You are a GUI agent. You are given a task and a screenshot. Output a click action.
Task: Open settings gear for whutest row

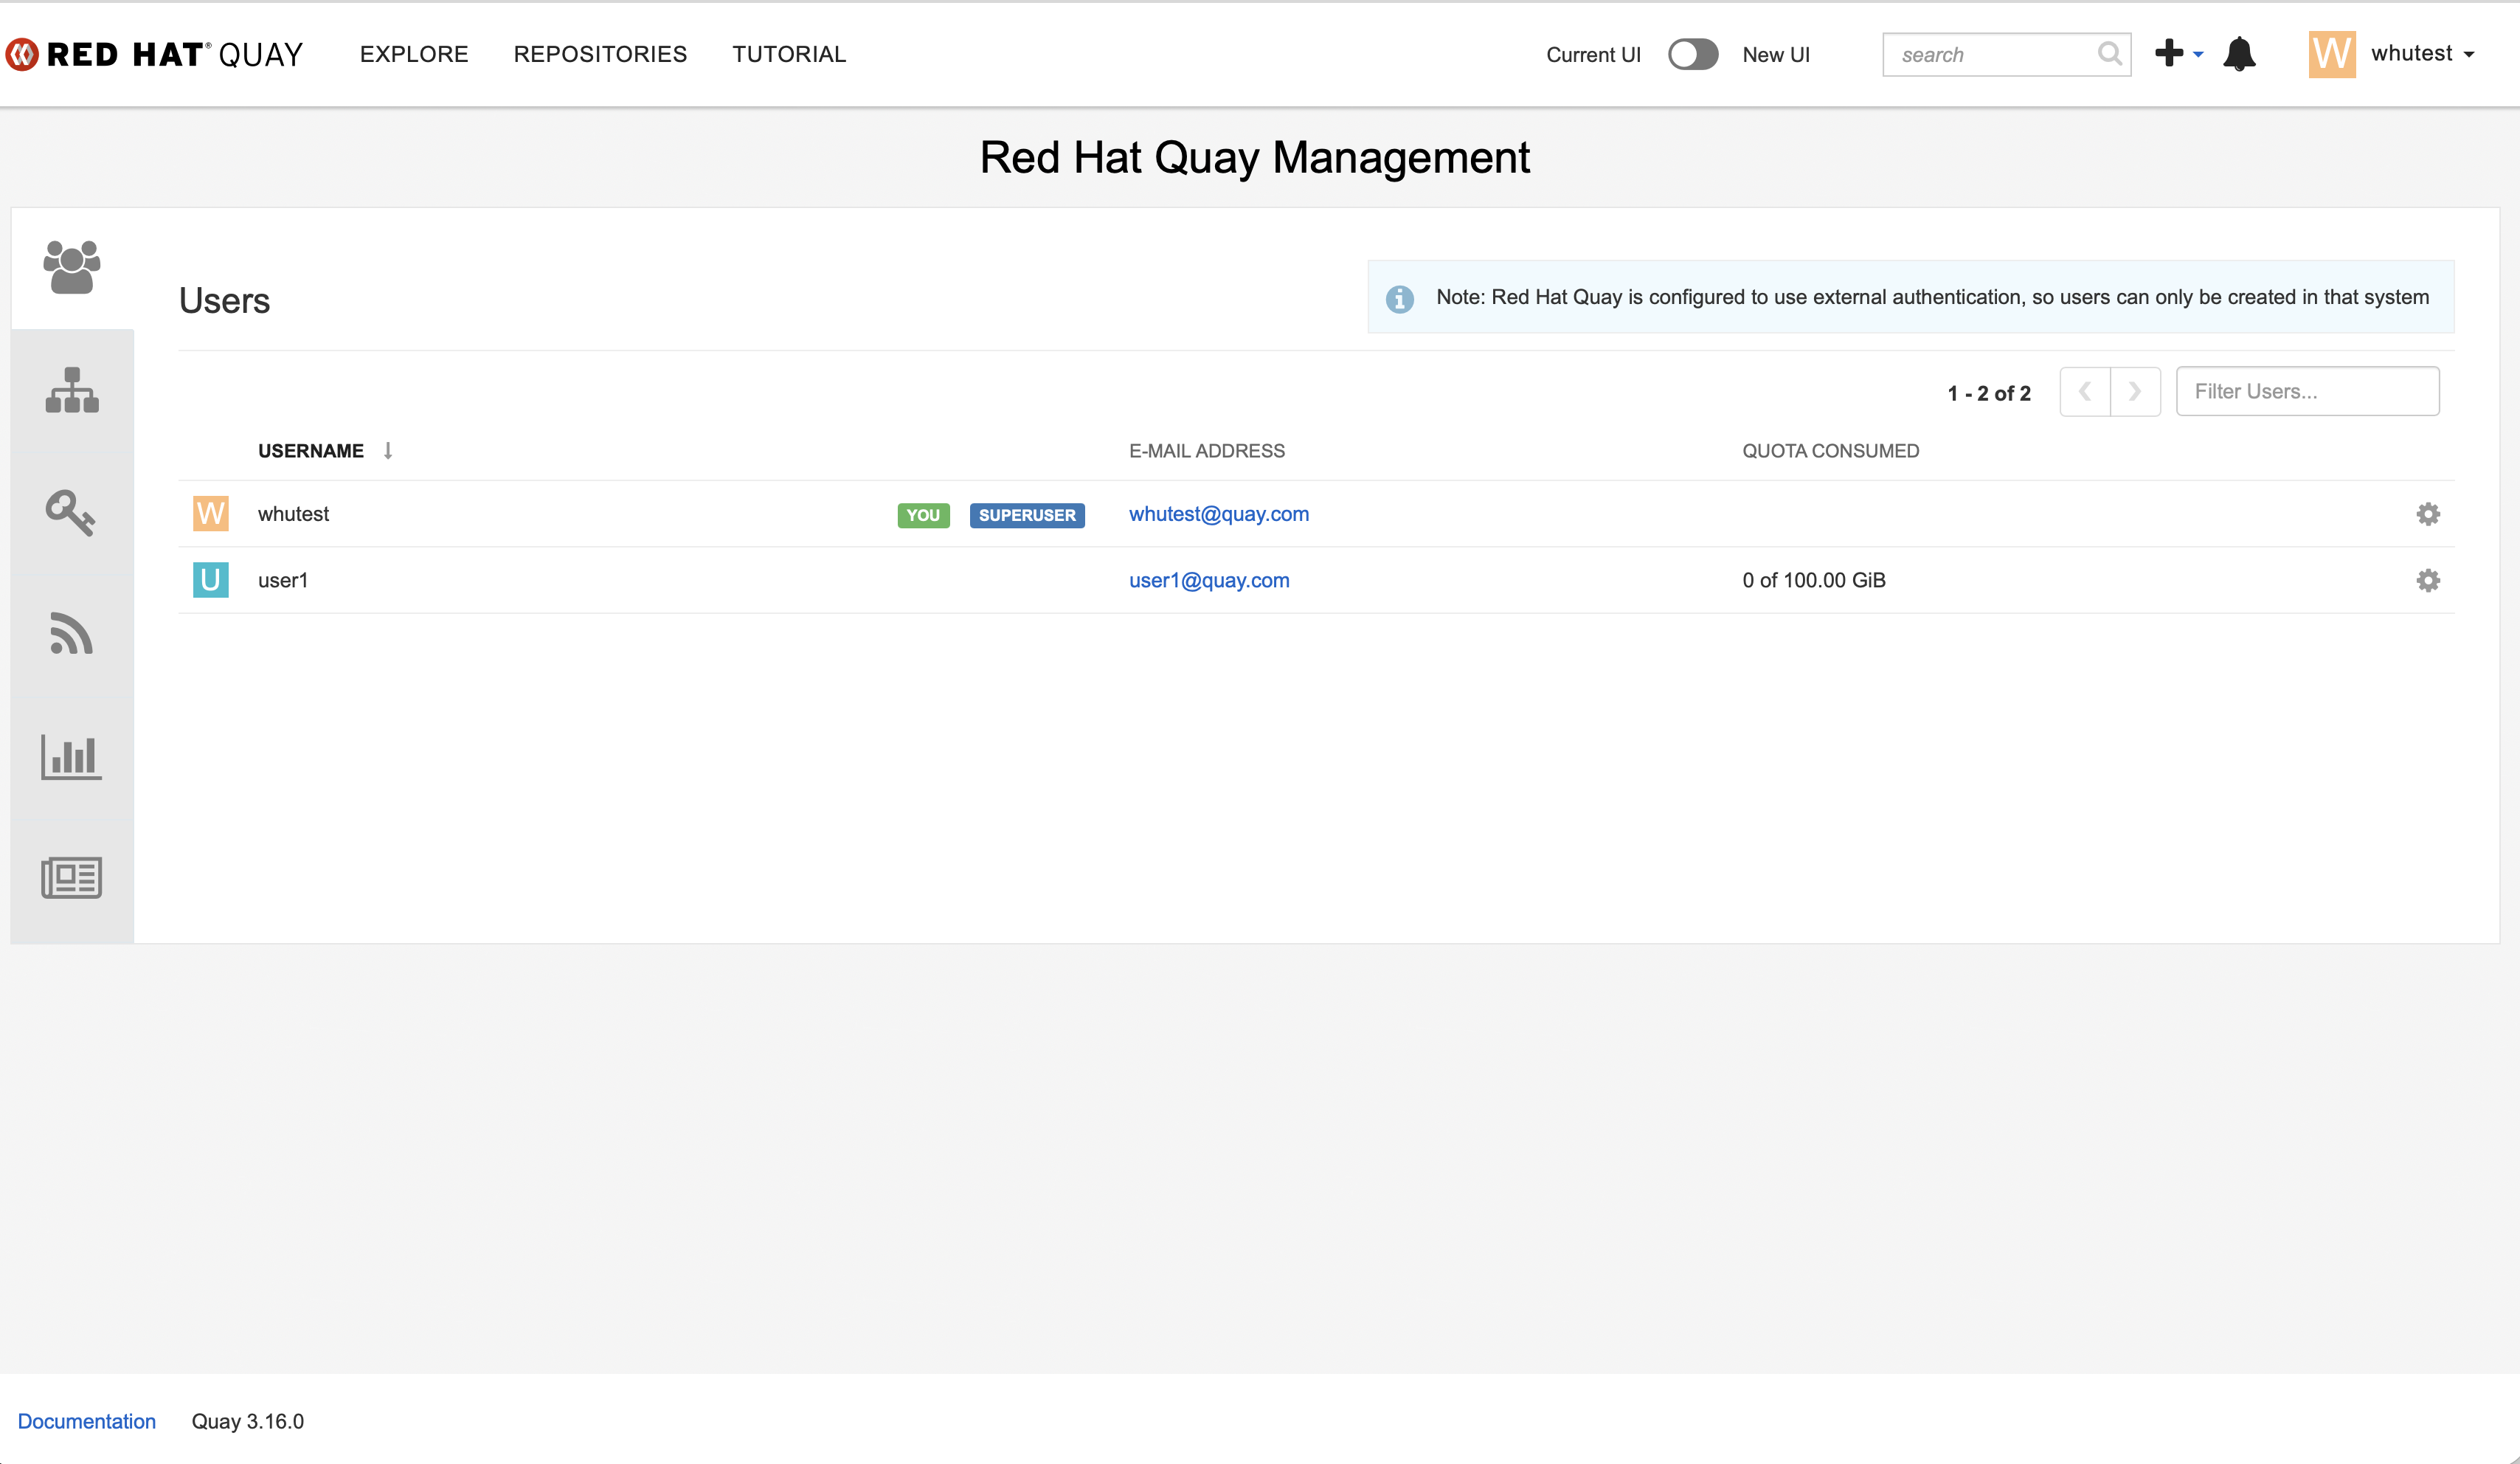coord(2427,514)
